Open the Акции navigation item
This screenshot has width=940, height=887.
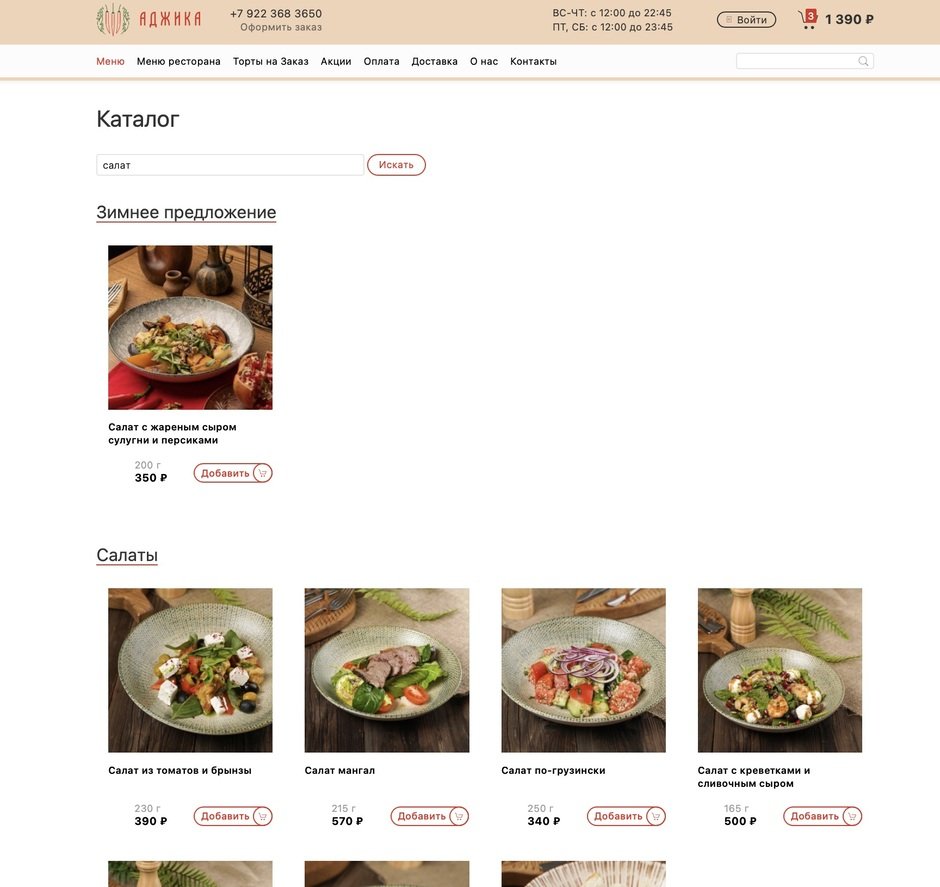336,61
